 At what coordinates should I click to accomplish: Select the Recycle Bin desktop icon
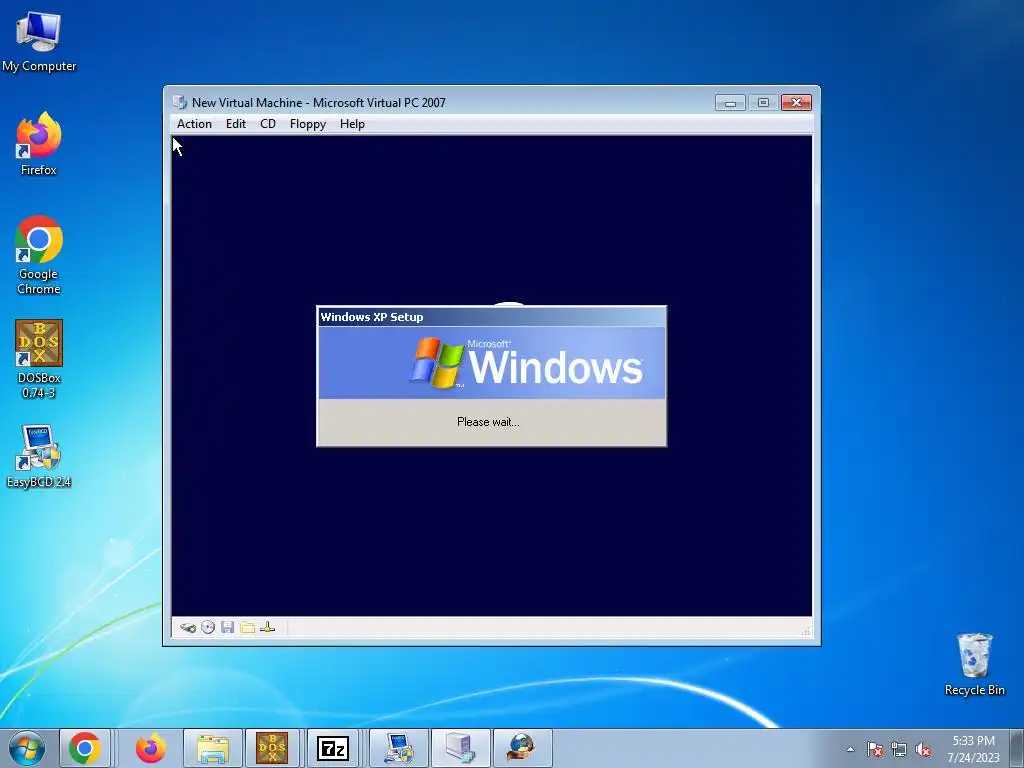tap(974, 665)
